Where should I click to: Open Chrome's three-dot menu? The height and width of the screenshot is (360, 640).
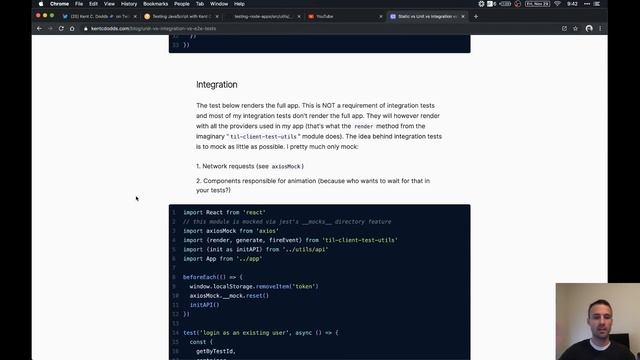[x=600, y=29]
